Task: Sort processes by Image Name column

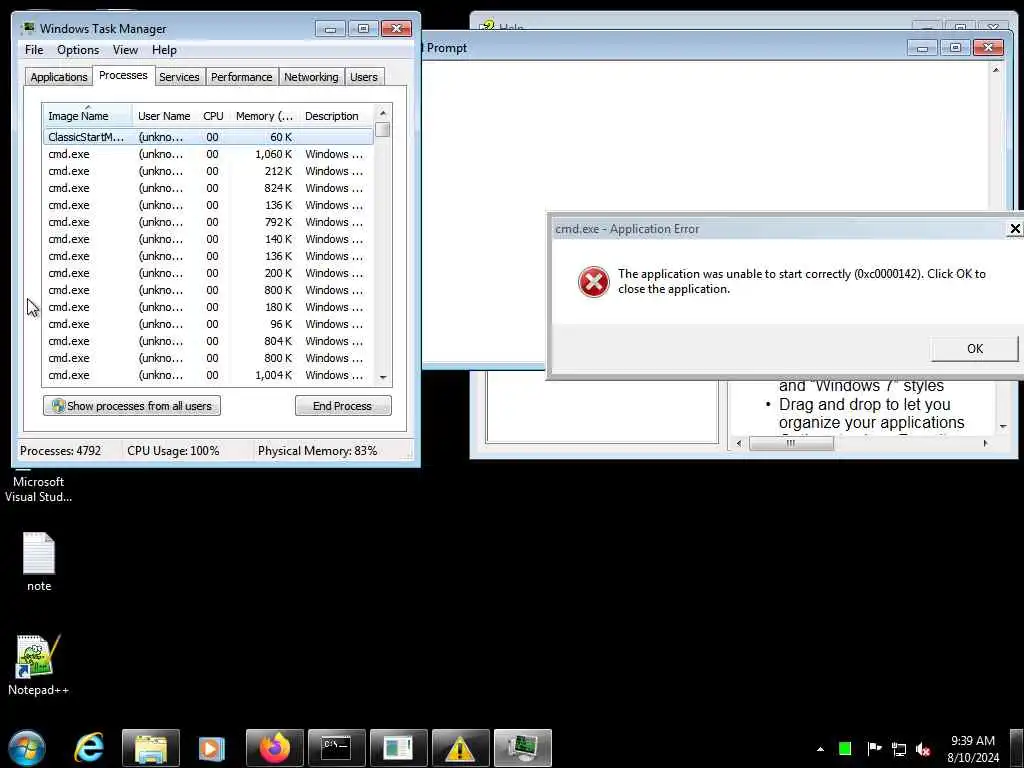Action: tap(88, 116)
